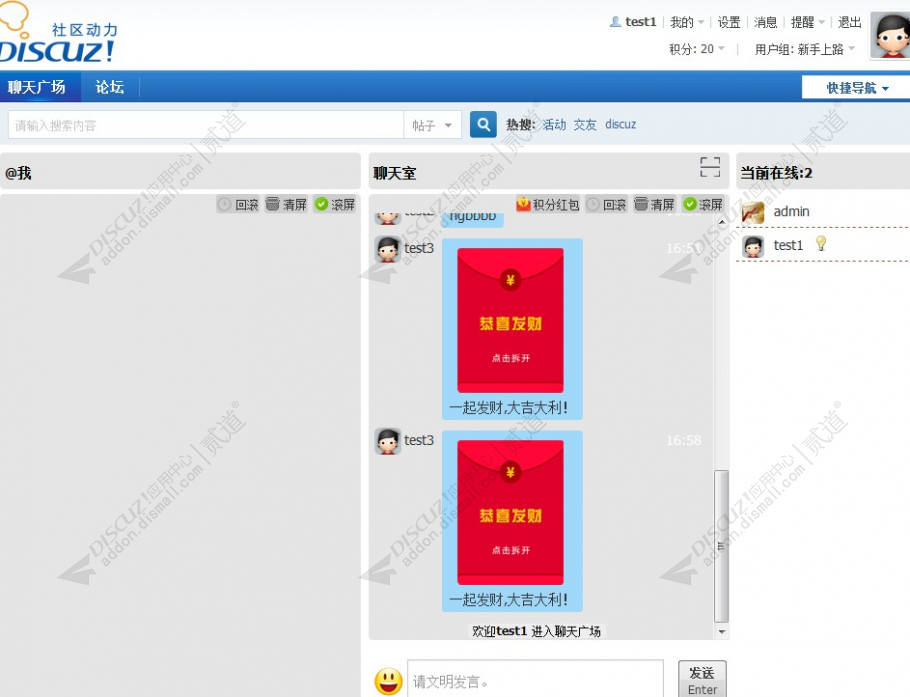Viewport: 910px width, 697px height.
Task: Switch to the 聊天广场 tab
Action: click(37, 87)
